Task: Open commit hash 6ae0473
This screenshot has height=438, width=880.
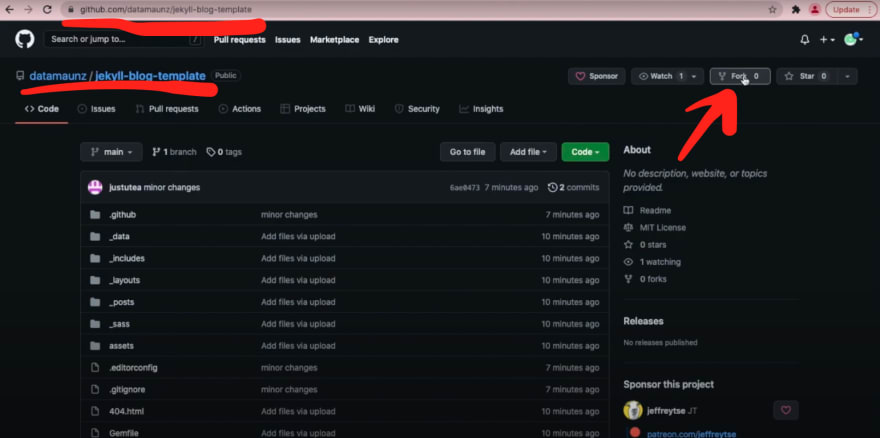Action: pyautogui.click(x=465, y=188)
